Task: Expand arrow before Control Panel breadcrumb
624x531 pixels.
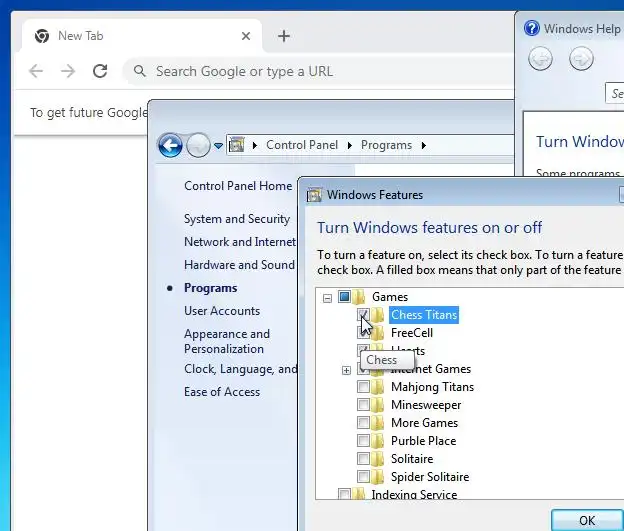Action: pyautogui.click(x=255, y=146)
